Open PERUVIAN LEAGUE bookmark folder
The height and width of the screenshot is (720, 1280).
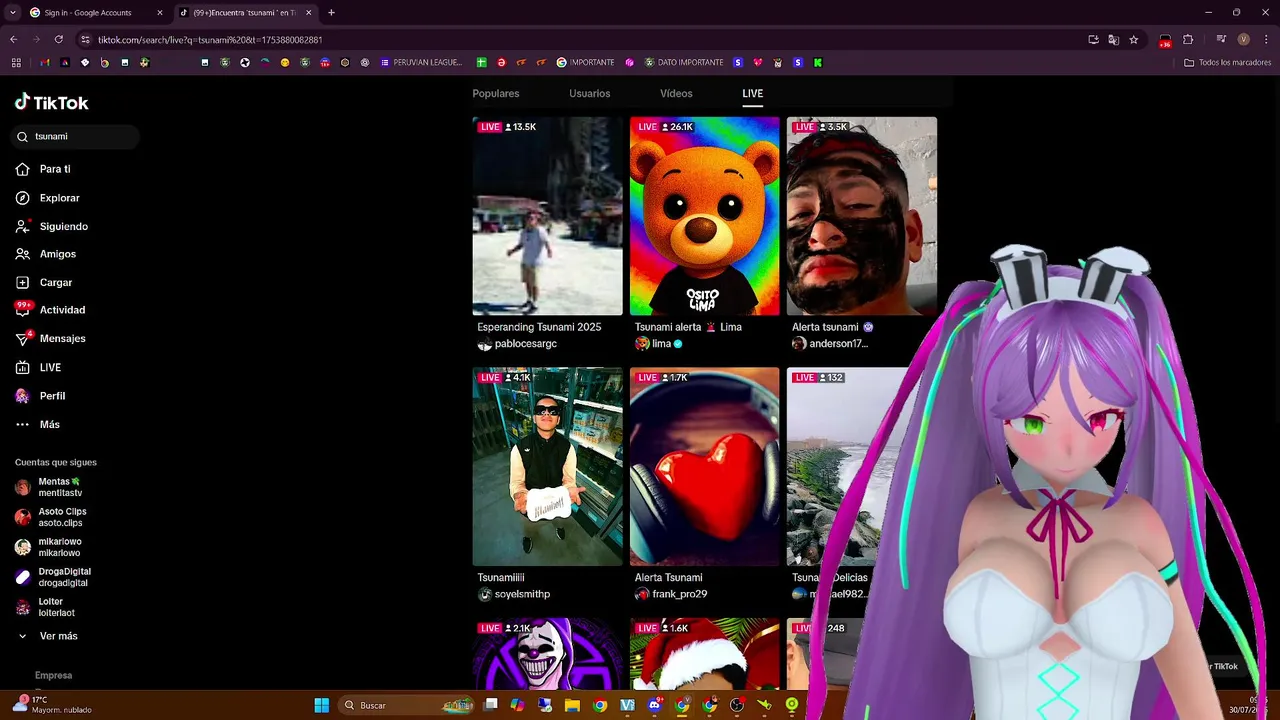[x=421, y=62]
